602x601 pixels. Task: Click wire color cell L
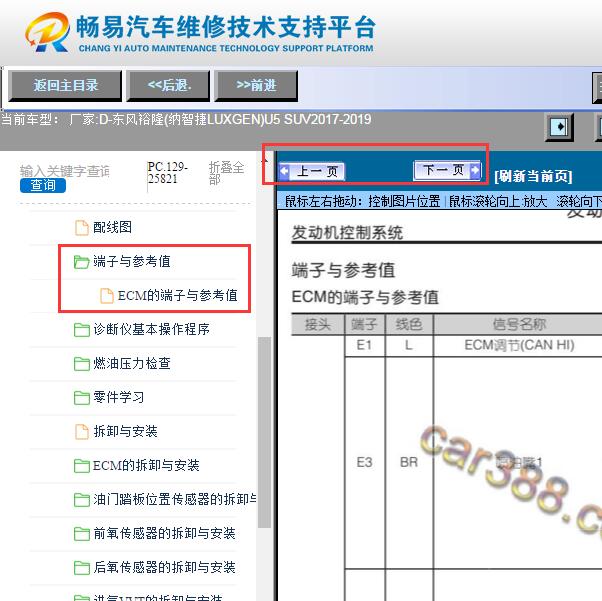pos(409,345)
